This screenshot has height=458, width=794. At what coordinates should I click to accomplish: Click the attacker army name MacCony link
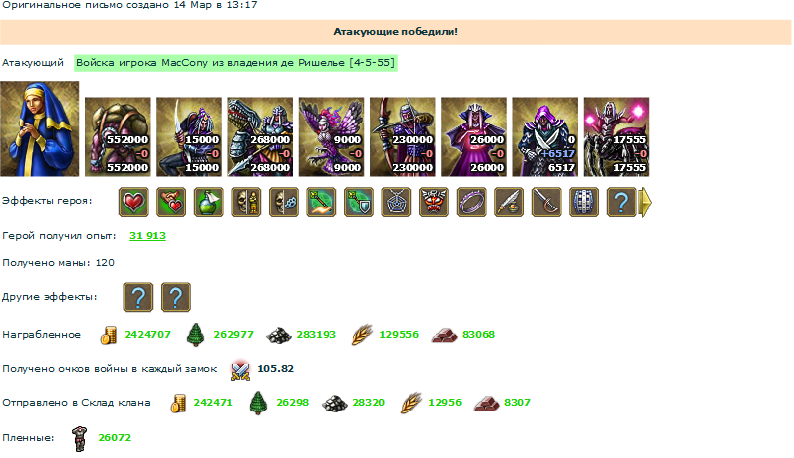tap(235, 63)
